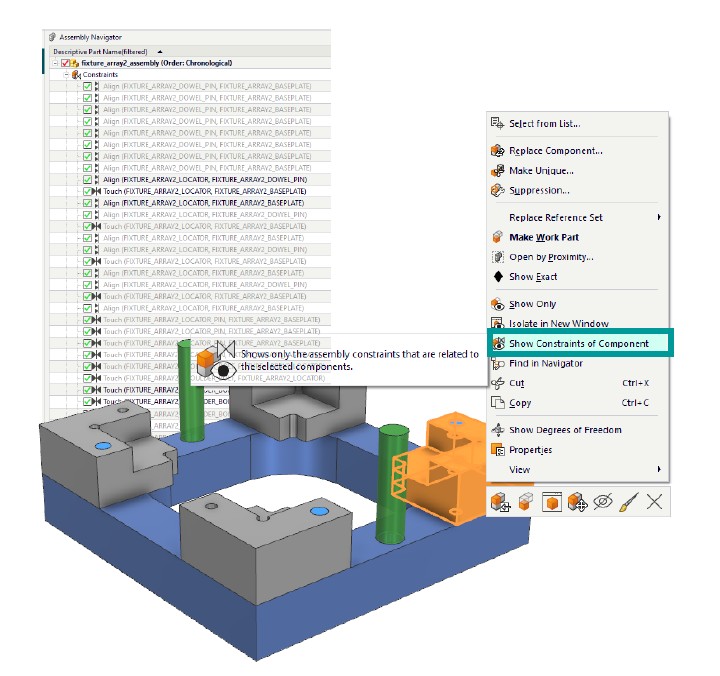Sort by Descriptive Part Name column header
Image resolution: width=720 pixels, height=676 pixels.
point(100,51)
